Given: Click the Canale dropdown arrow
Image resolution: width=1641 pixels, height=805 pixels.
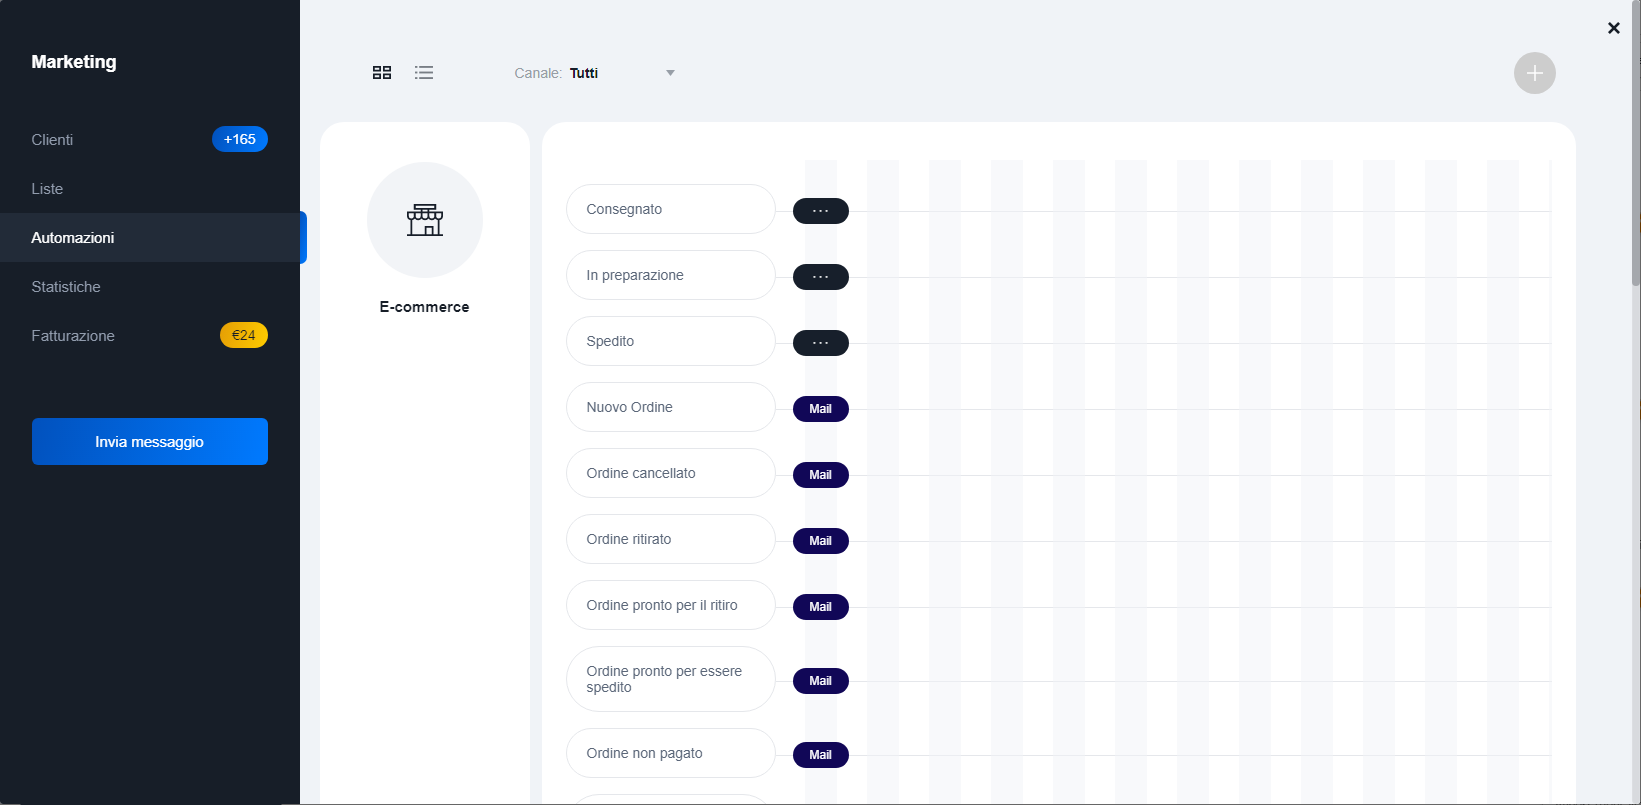Looking at the screenshot, I should tap(670, 73).
